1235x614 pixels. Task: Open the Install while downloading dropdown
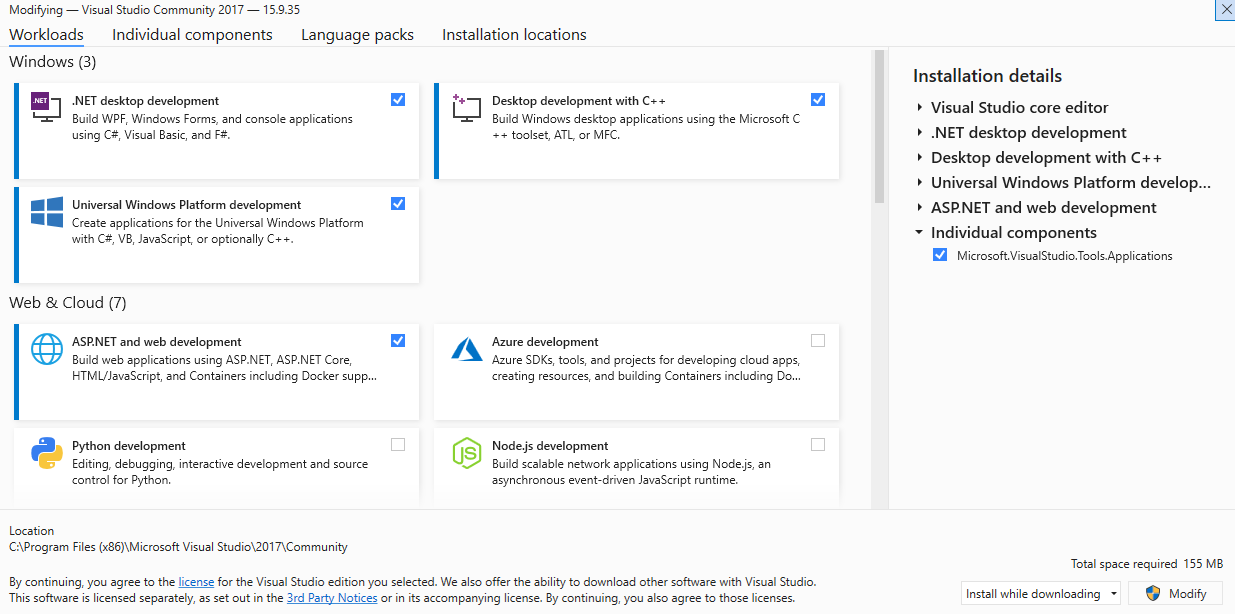click(x=1042, y=593)
